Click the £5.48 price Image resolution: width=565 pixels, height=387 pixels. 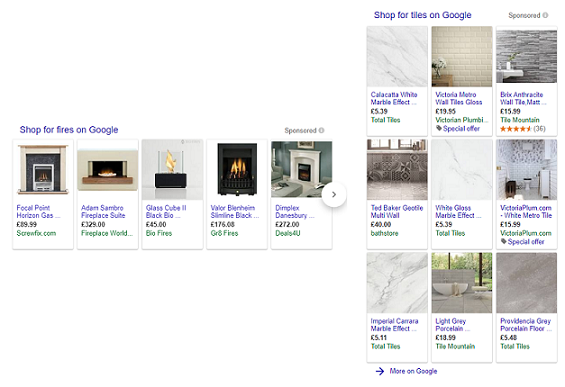click(508, 338)
